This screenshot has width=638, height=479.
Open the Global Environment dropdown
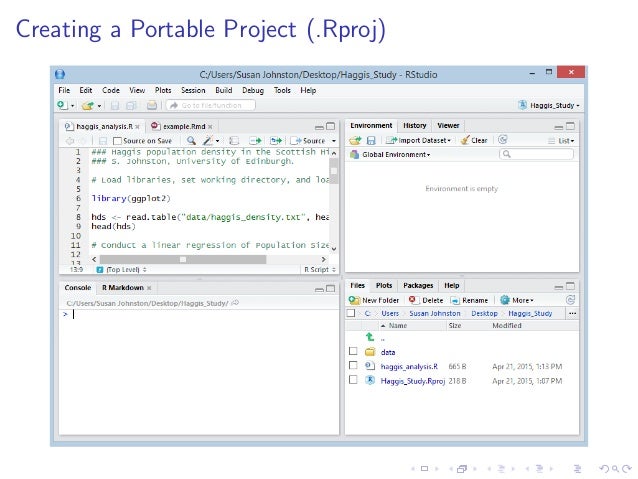point(390,155)
